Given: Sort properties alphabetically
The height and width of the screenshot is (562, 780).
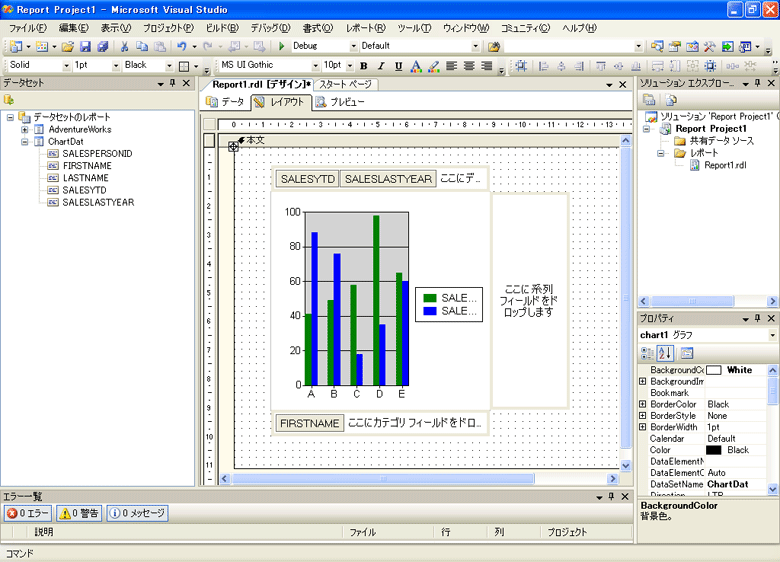Looking at the screenshot, I should coord(665,353).
